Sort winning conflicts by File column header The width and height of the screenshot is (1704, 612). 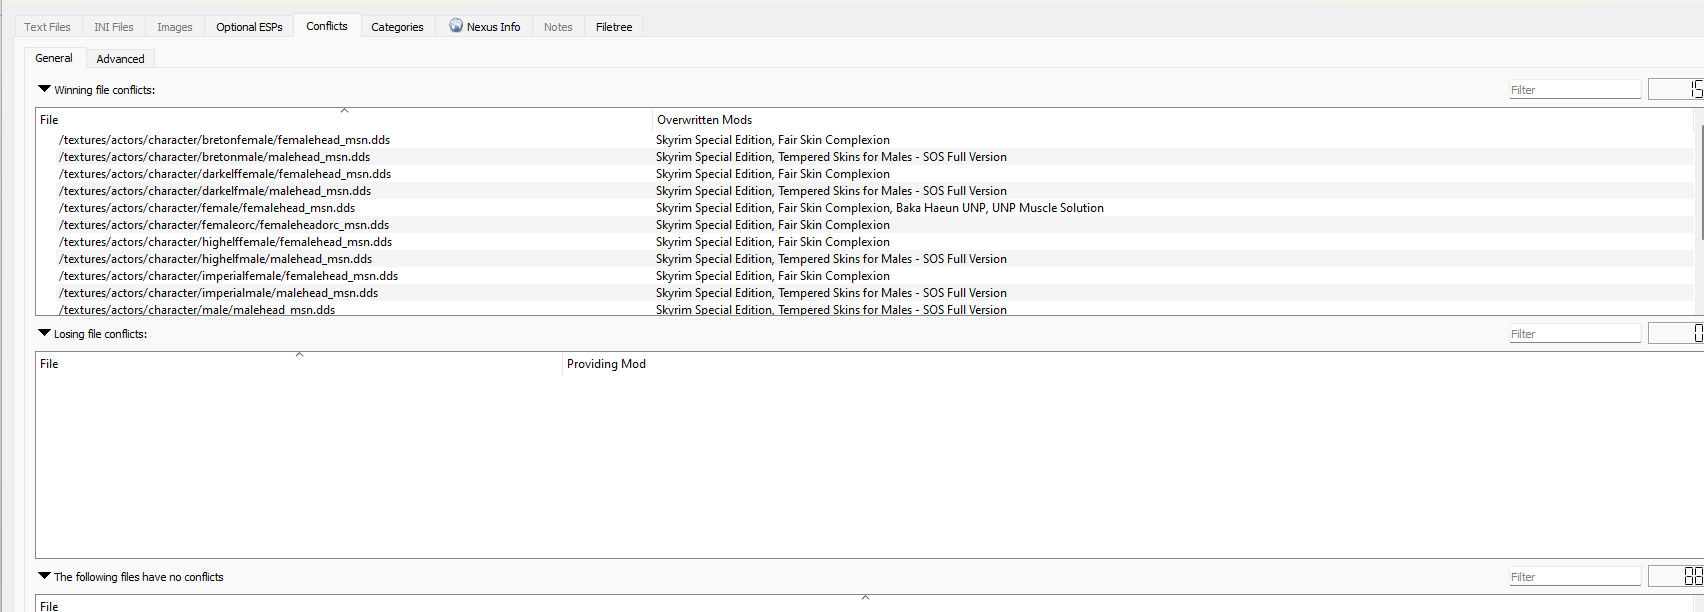[344, 120]
